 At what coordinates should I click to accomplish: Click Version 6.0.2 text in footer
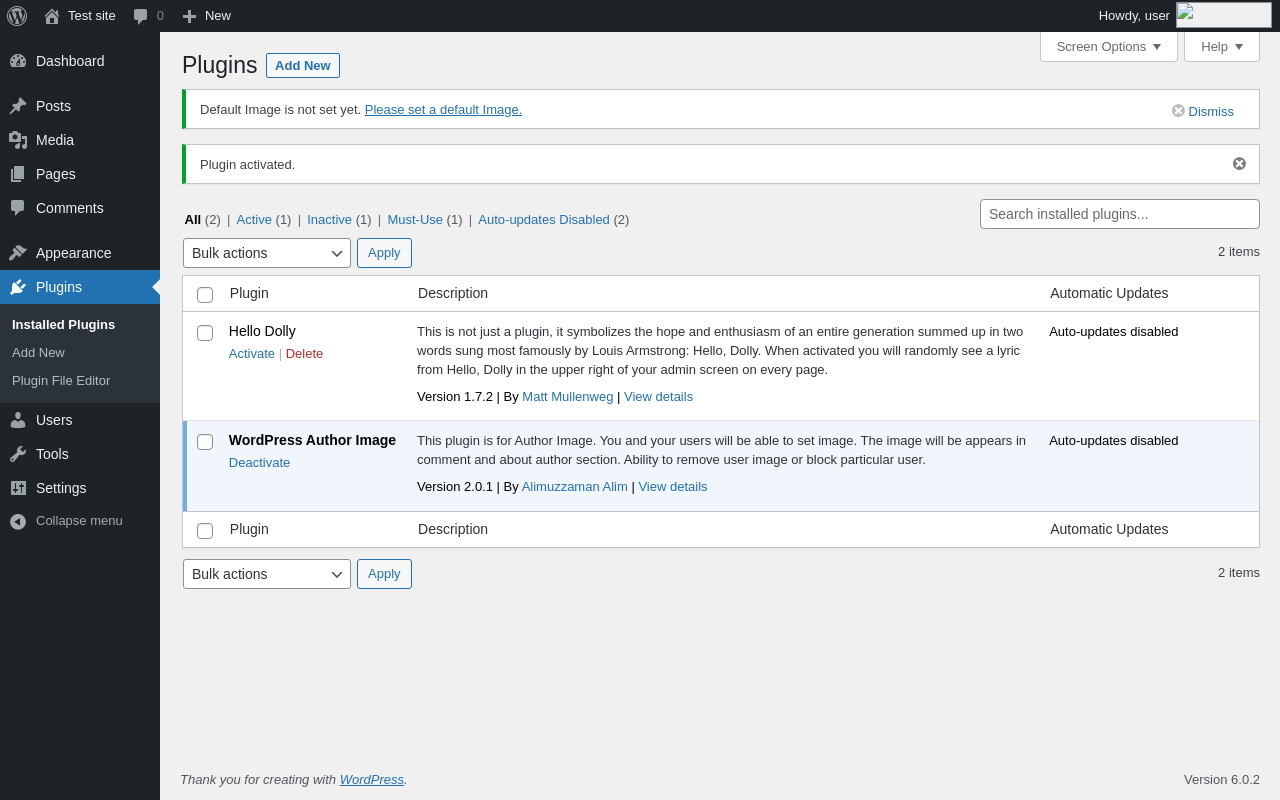point(1222,779)
